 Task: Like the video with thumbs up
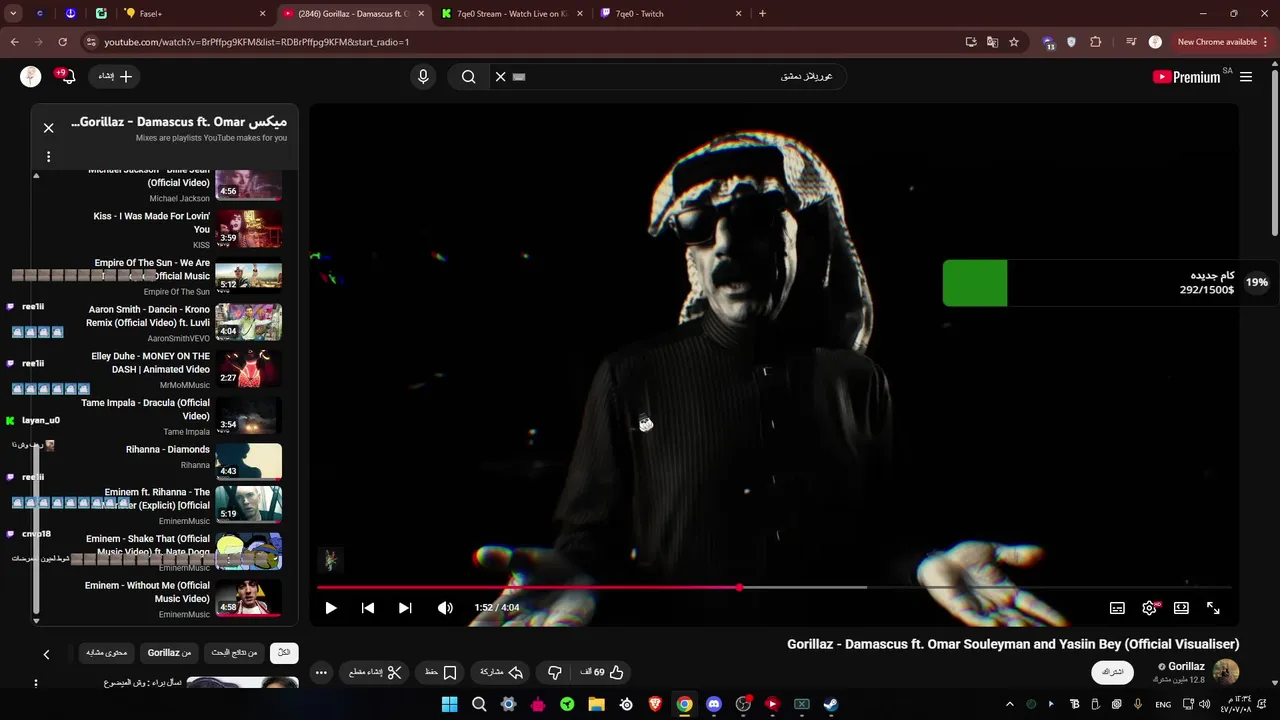click(x=602, y=673)
